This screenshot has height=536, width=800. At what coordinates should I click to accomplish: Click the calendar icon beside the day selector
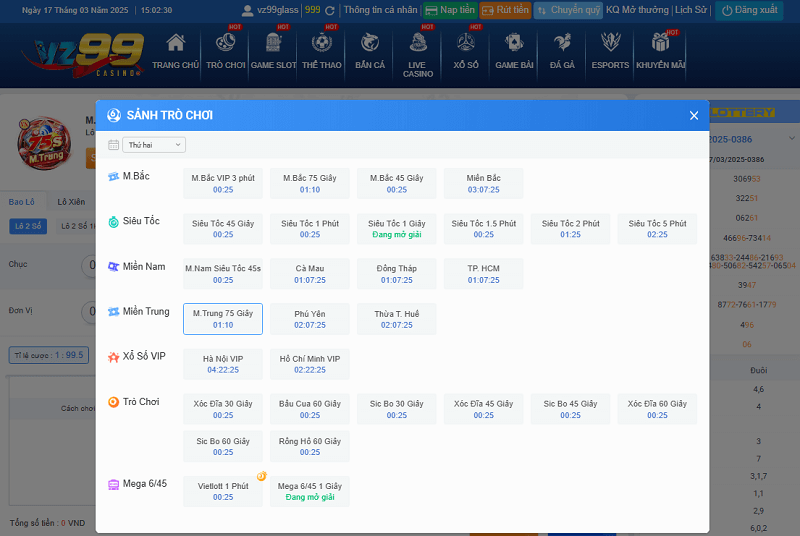click(113, 145)
